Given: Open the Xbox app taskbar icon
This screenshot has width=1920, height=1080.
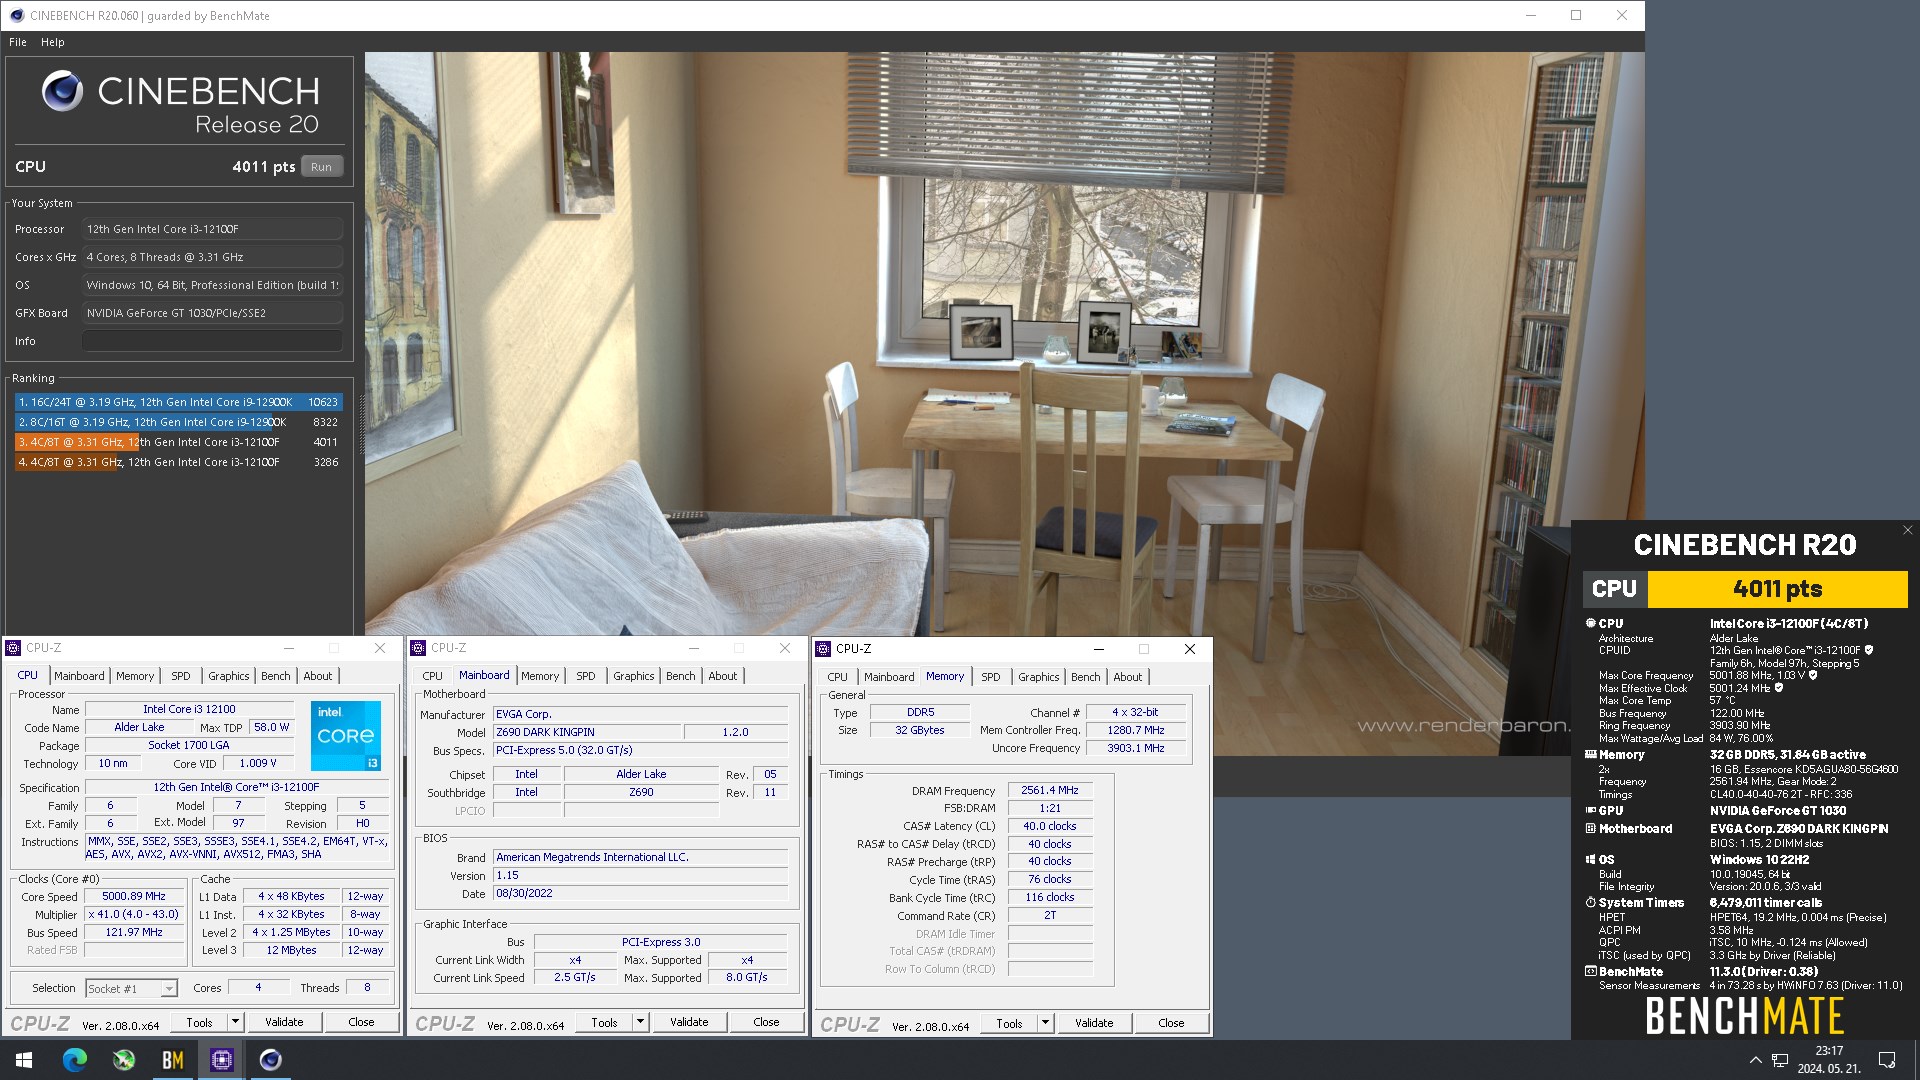Looking at the screenshot, I should 124,1060.
